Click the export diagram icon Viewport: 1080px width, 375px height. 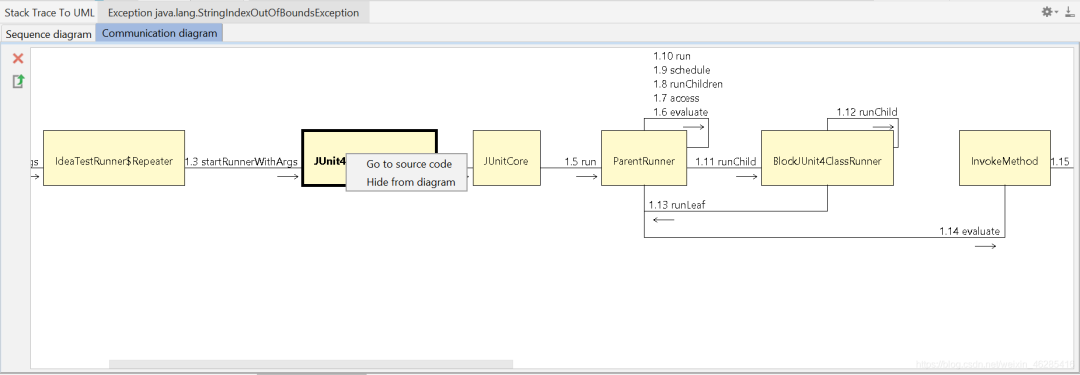19,81
